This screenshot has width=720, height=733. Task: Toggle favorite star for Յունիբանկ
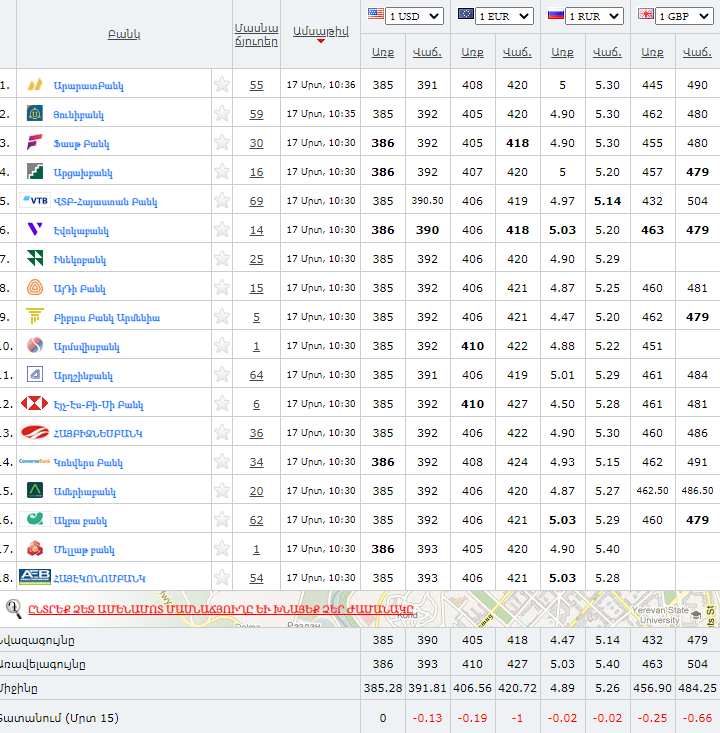[222, 114]
